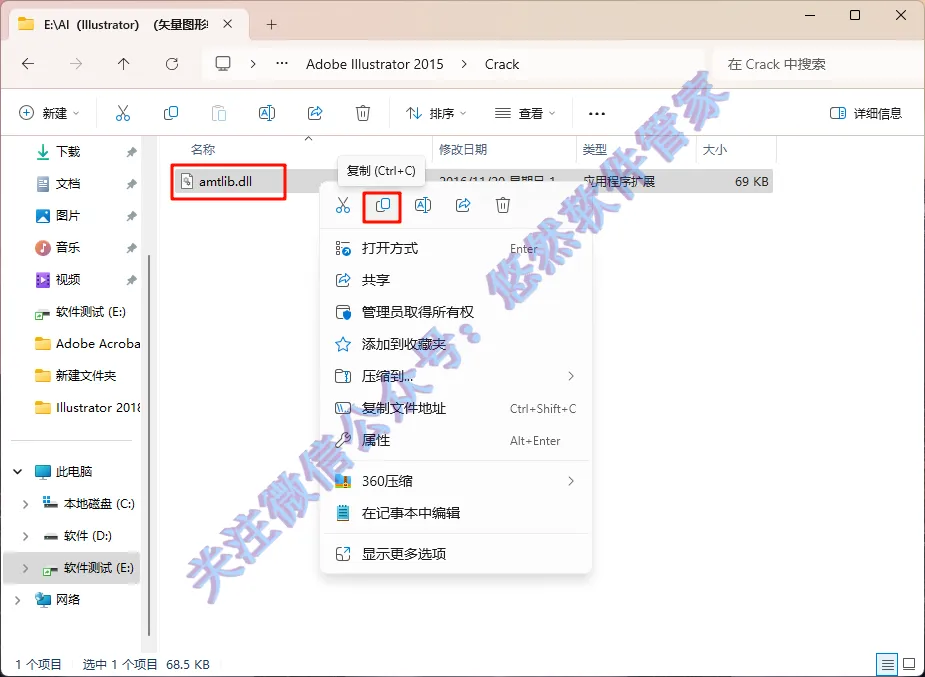The image size is (925, 677).
Task: Sort by the 修改日期 column header
Action: coord(463,150)
